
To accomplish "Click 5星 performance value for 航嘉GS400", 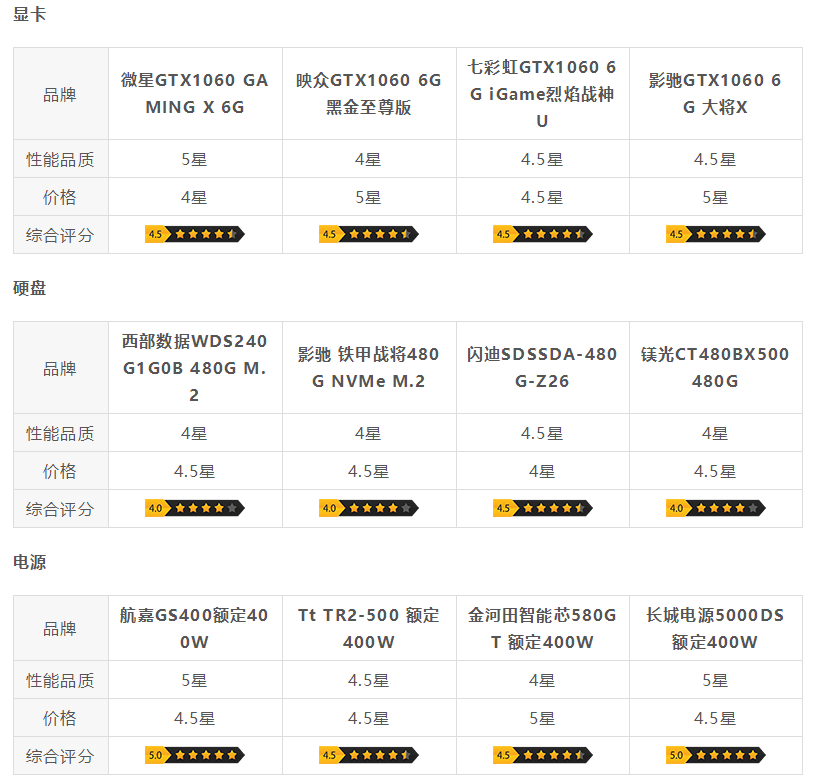I will 194,680.
